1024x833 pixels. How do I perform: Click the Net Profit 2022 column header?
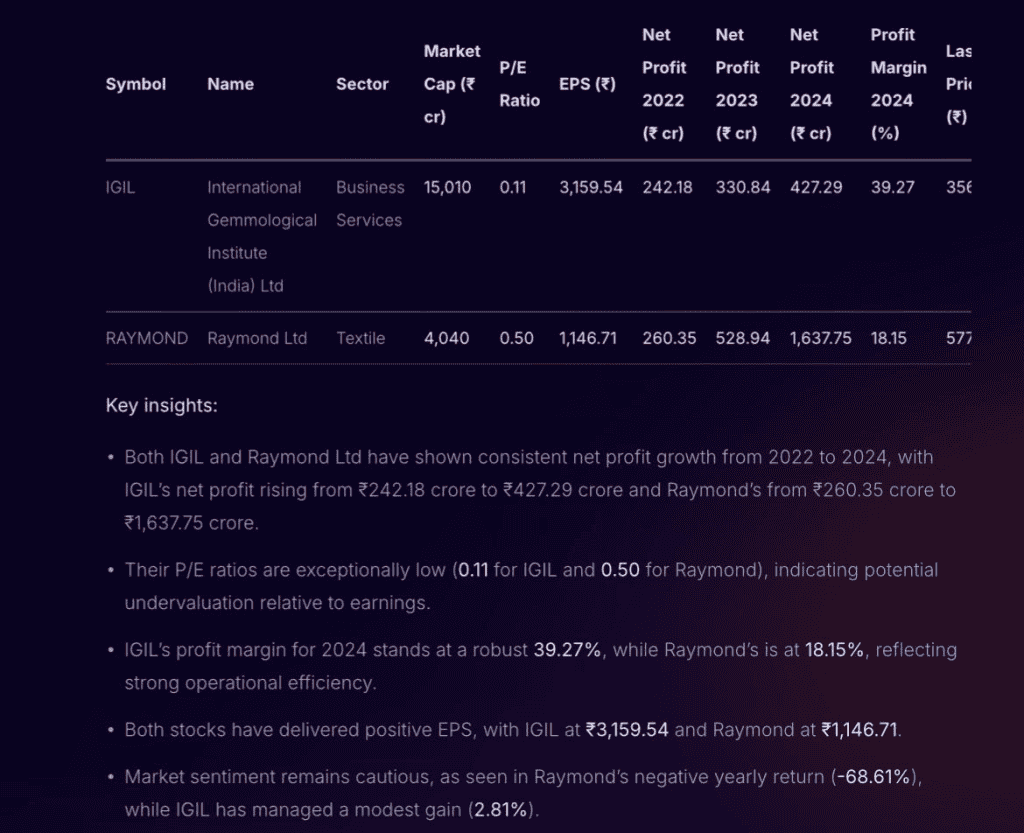tap(664, 84)
